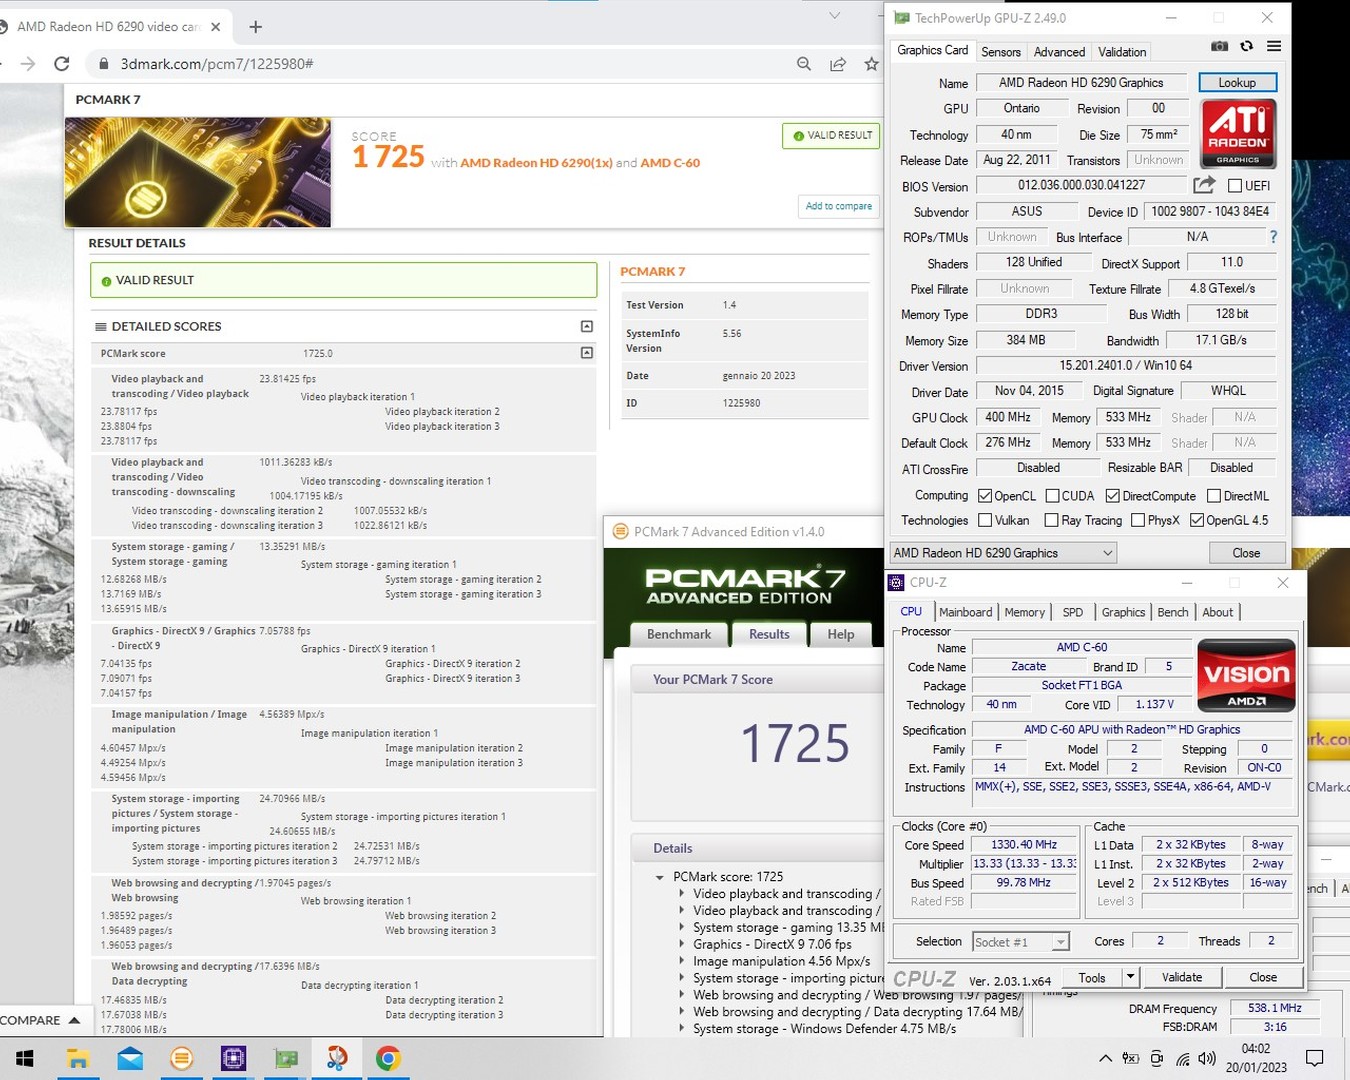
Task: Switch to GPU-Z Advanced tab
Action: point(1059,52)
